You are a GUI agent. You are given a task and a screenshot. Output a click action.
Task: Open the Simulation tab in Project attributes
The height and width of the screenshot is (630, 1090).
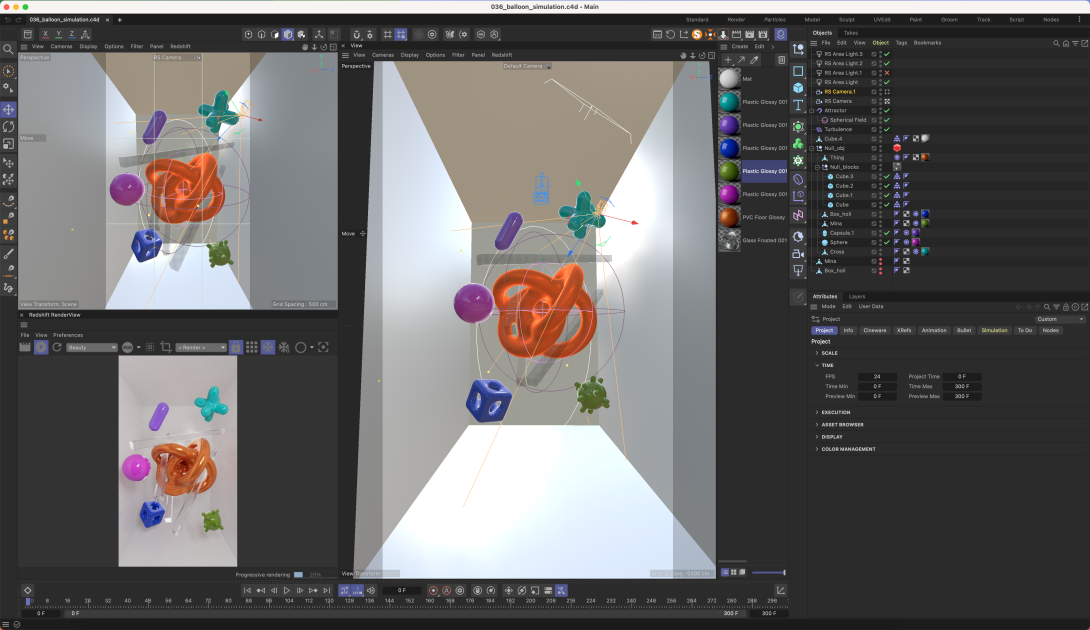coord(994,330)
